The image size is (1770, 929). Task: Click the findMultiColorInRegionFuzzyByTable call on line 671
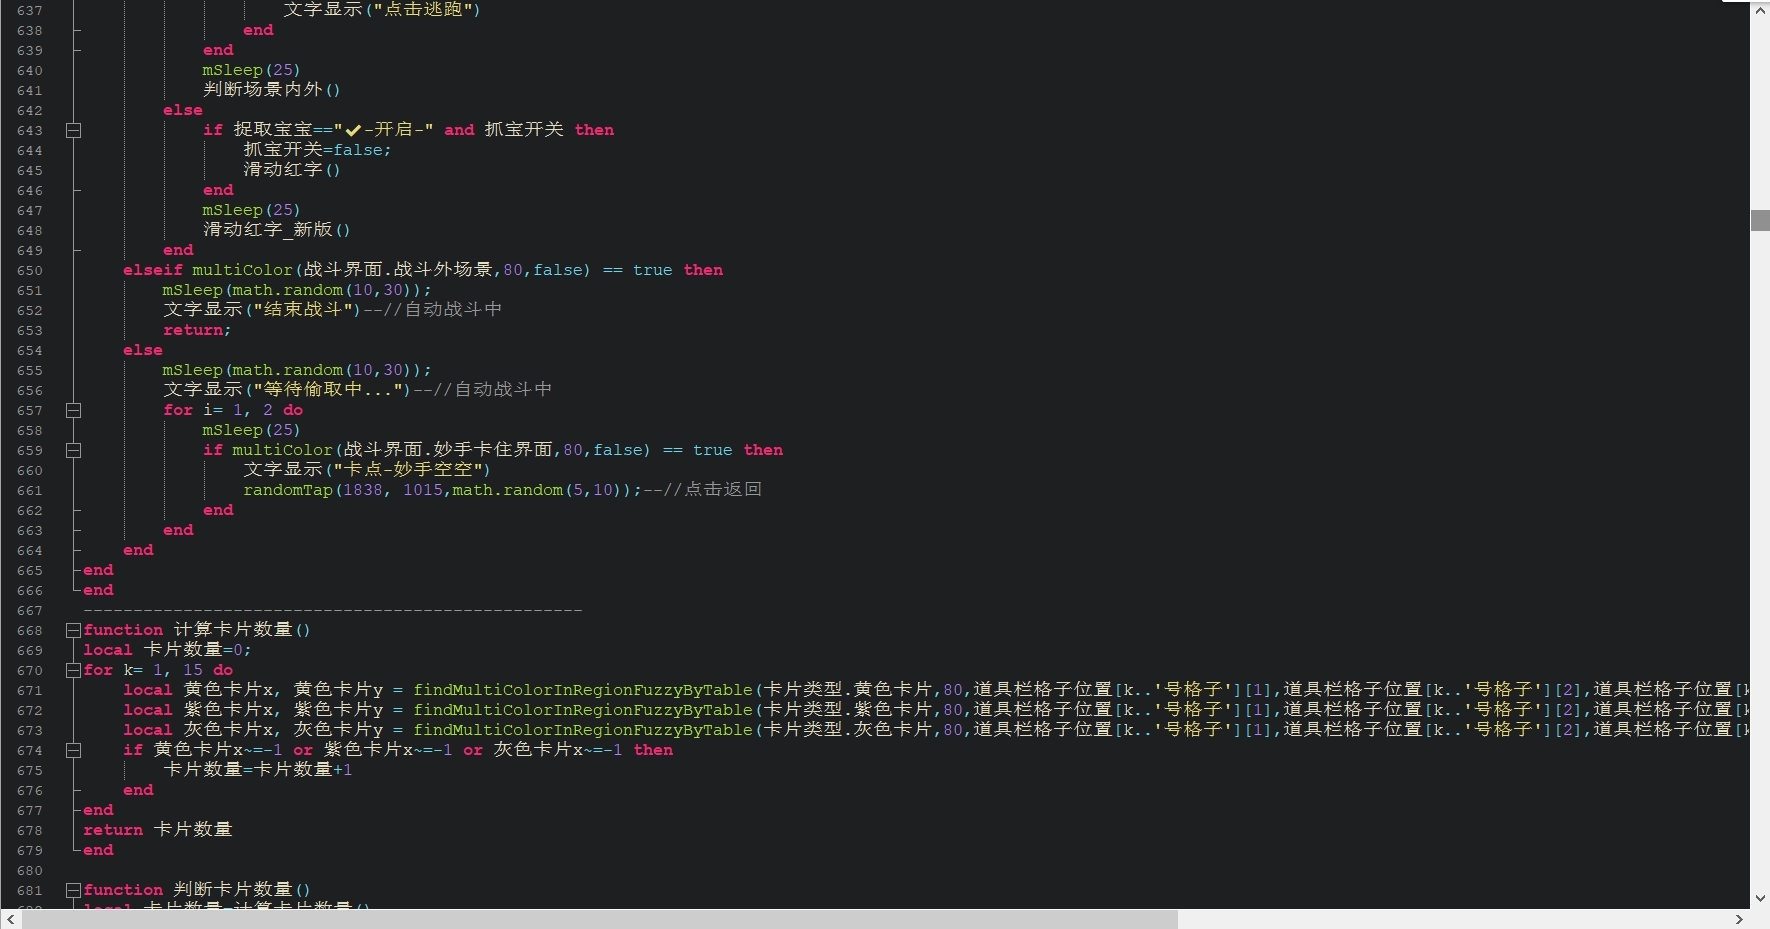click(x=582, y=690)
